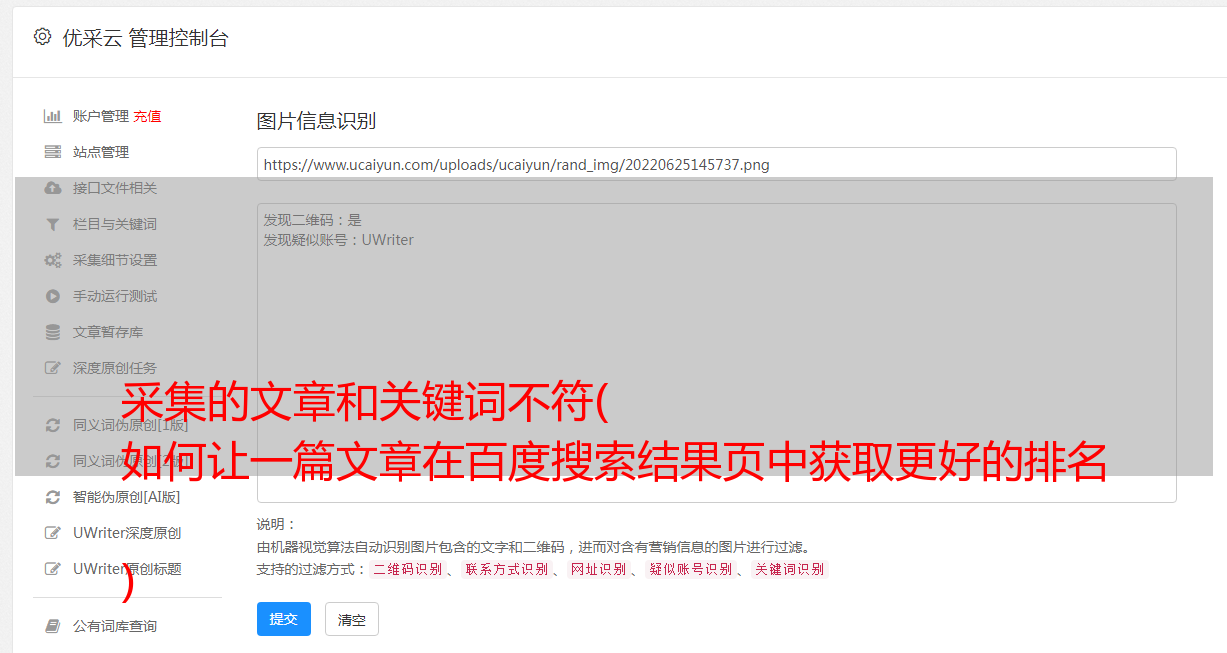
Task: Click the book icon for 公有词库查询
Action: pos(53,626)
